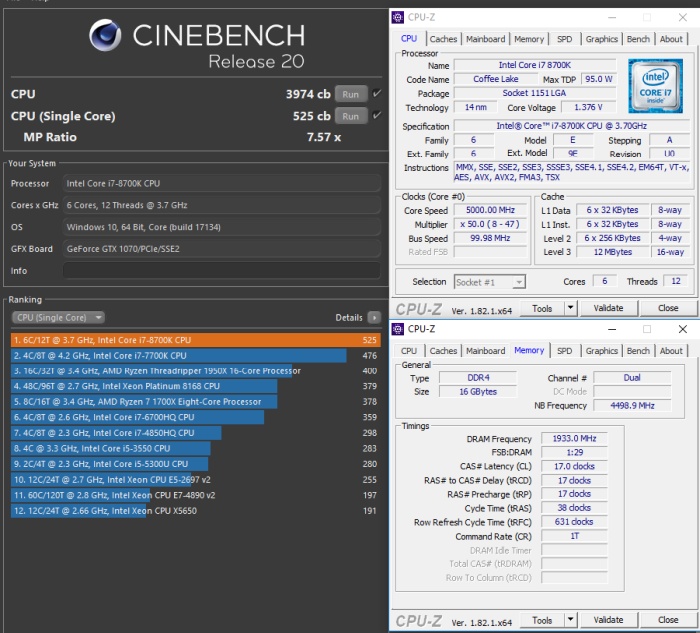
Task: Open Graphics tab in lower CPU-Z
Action: [601, 350]
